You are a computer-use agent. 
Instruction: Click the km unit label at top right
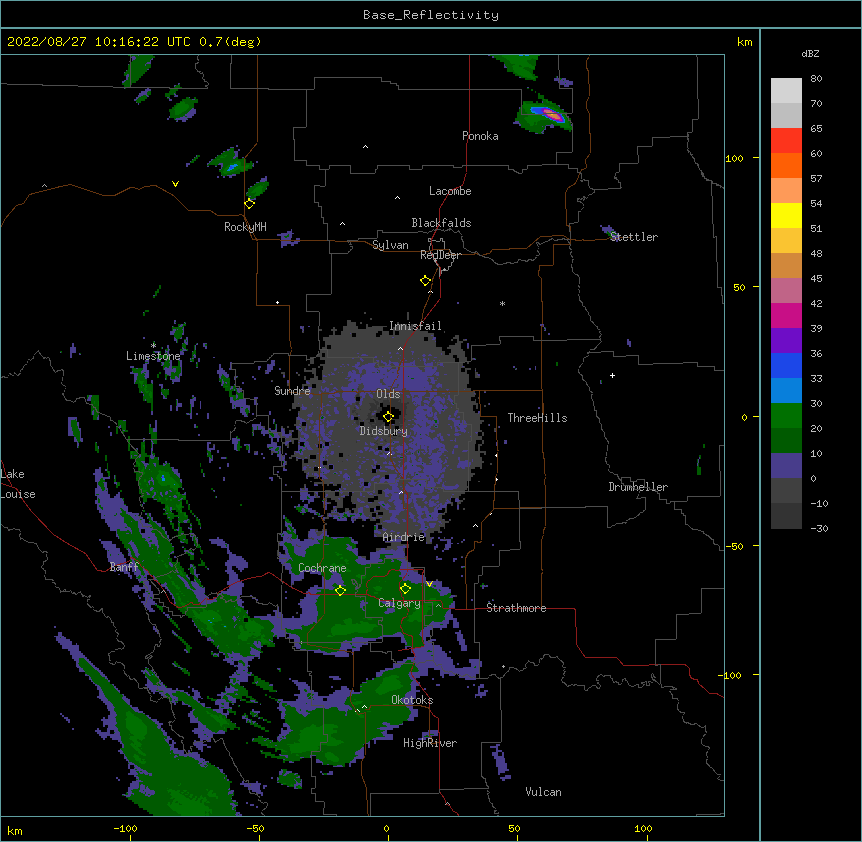click(x=744, y=42)
